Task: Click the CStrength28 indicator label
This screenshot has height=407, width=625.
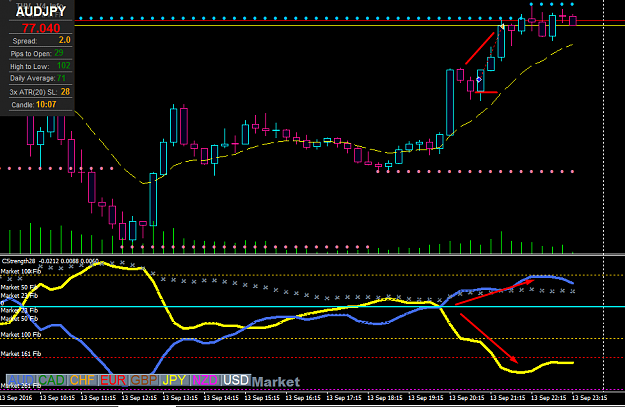Action: [18, 261]
